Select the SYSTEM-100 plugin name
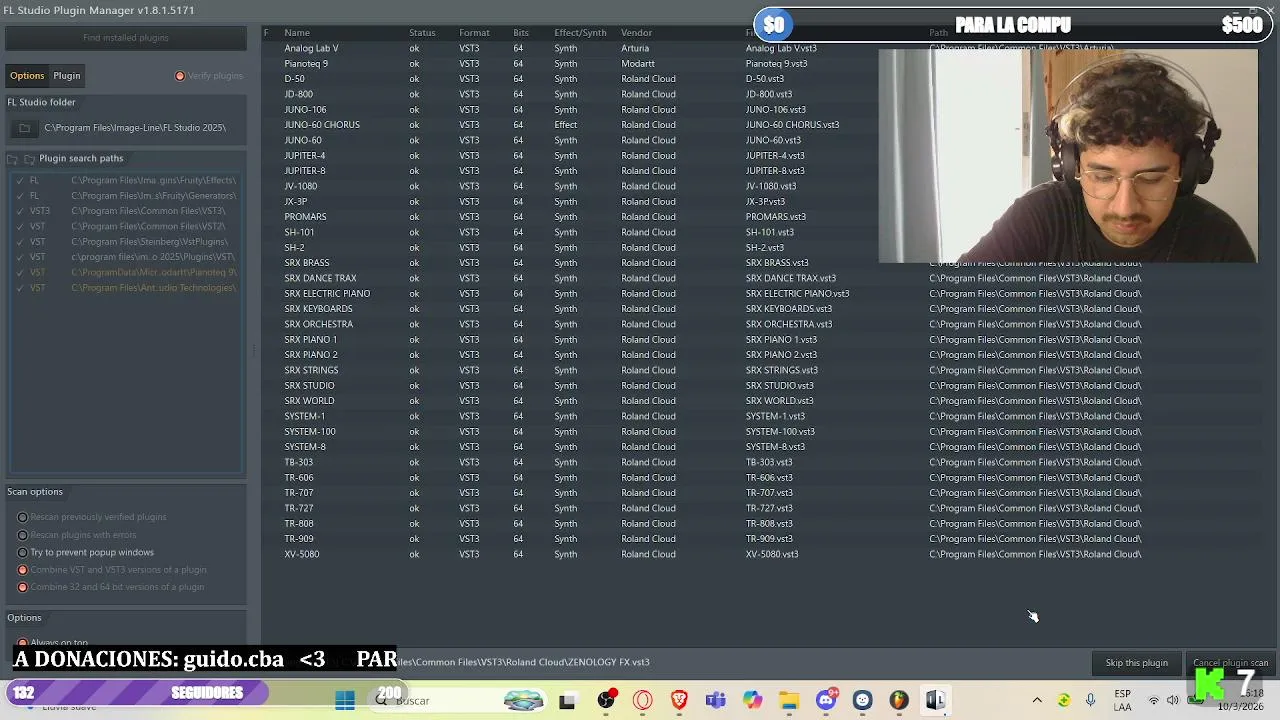1280x720 pixels. [310, 432]
